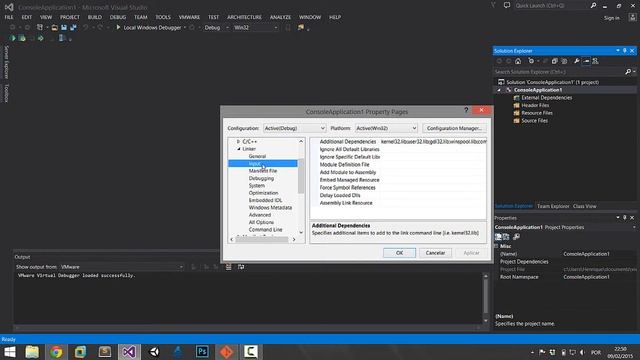This screenshot has height=360, width=640.
Task: Click the help question mark in Property Pages
Action: pyautogui.click(x=466, y=110)
